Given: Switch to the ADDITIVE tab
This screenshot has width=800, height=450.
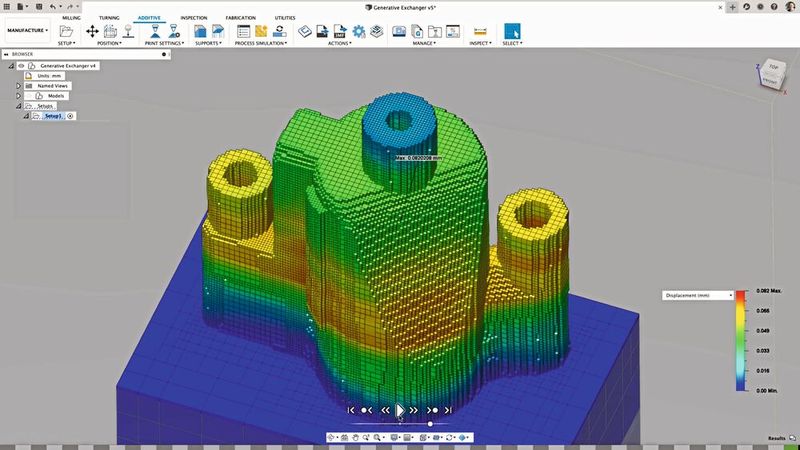Looking at the screenshot, I should (x=149, y=18).
